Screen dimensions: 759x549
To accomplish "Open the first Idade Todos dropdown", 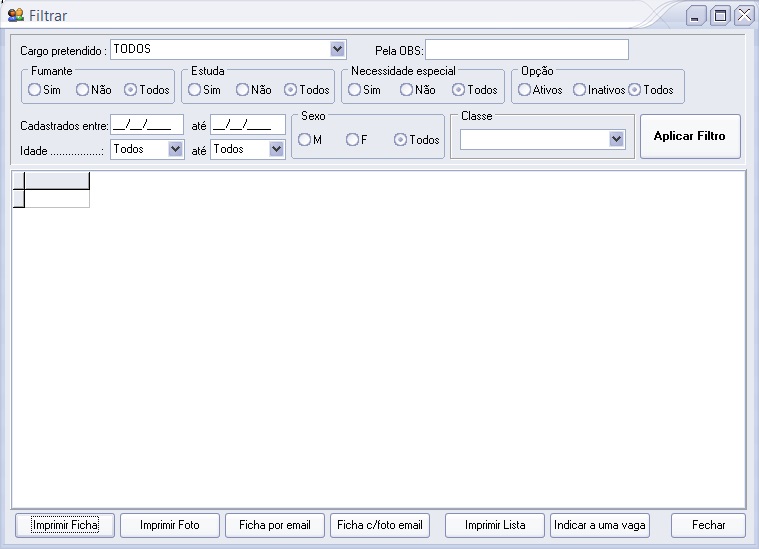I will (x=176, y=149).
